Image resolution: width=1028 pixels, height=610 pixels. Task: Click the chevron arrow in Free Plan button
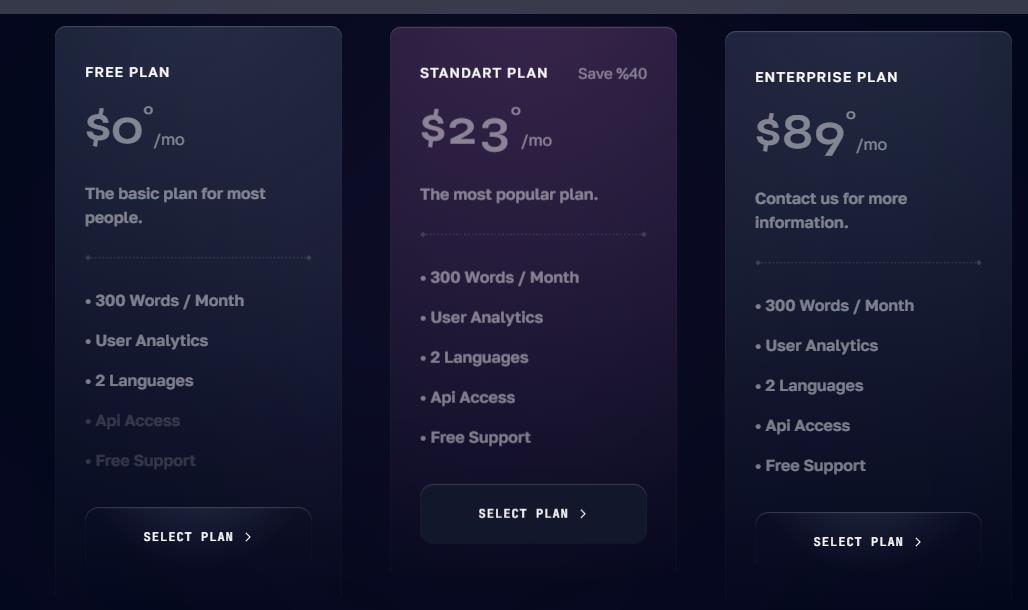coord(248,537)
